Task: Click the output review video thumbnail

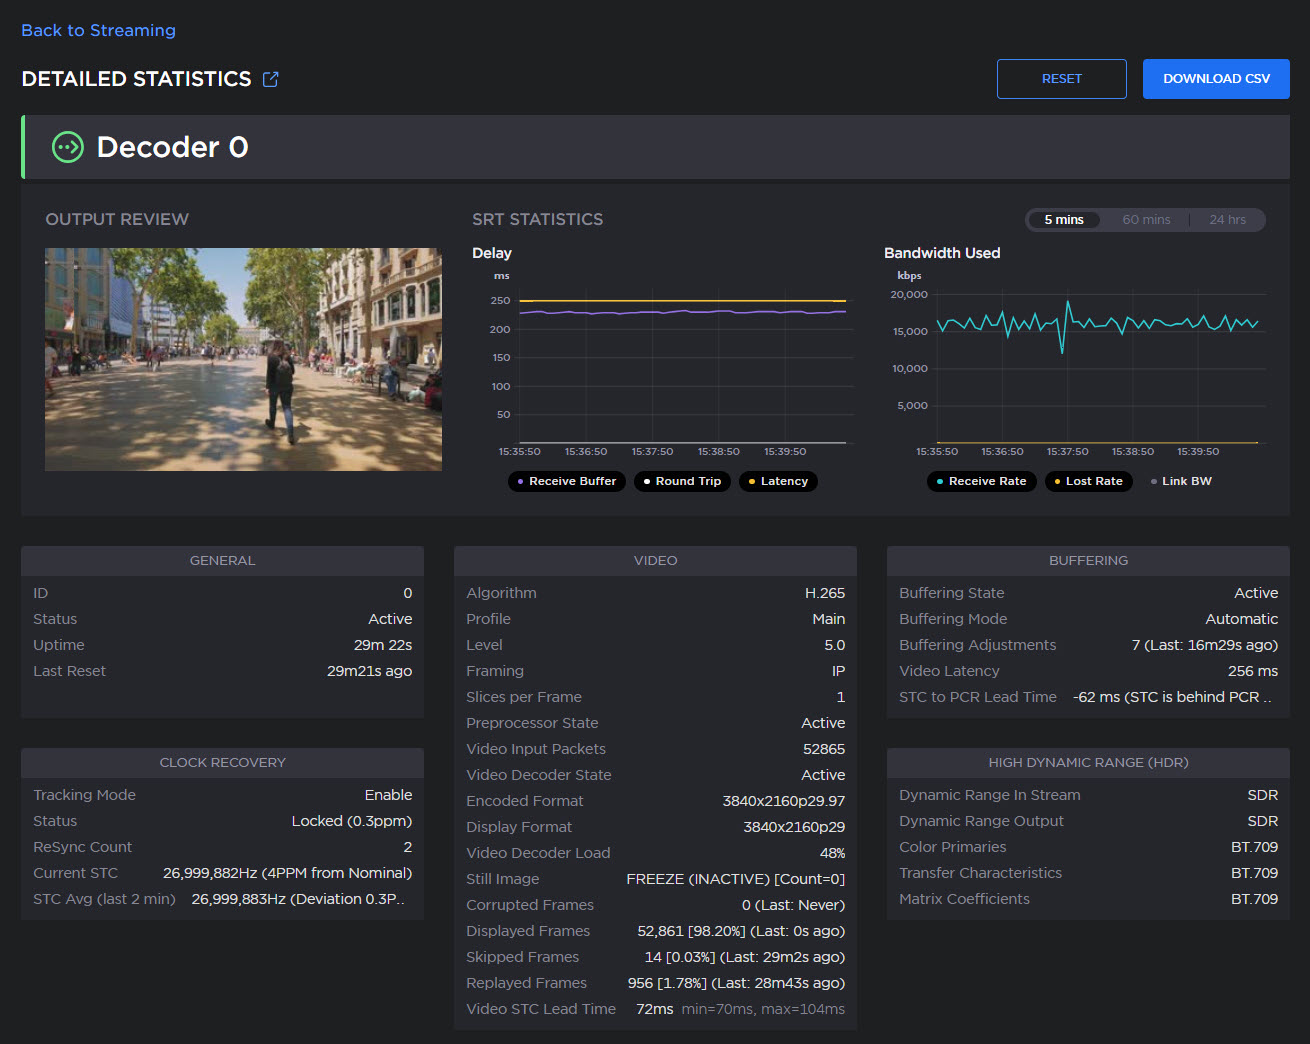Action: [x=243, y=359]
